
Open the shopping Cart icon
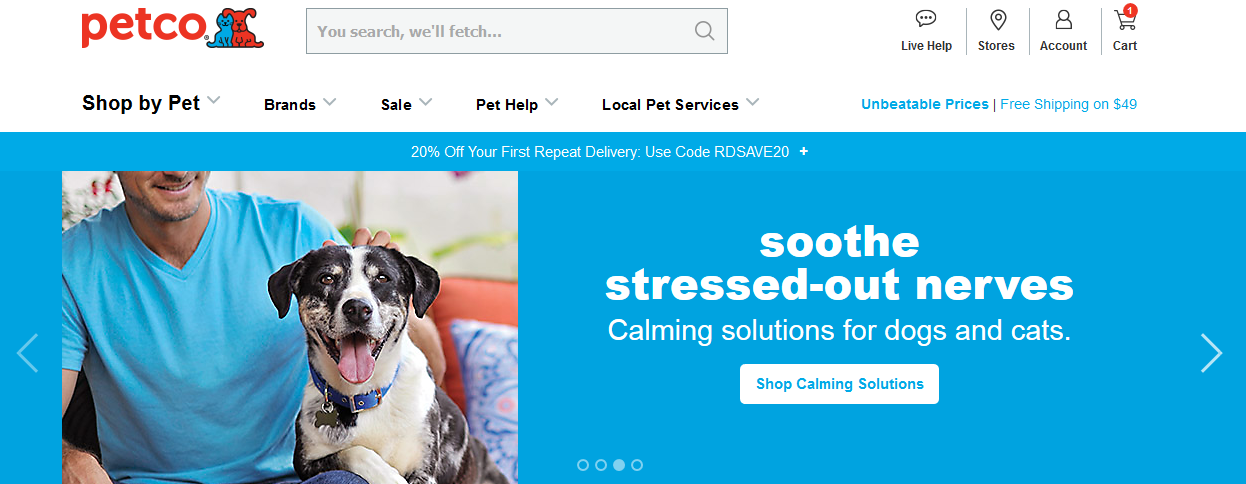[1125, 19]
